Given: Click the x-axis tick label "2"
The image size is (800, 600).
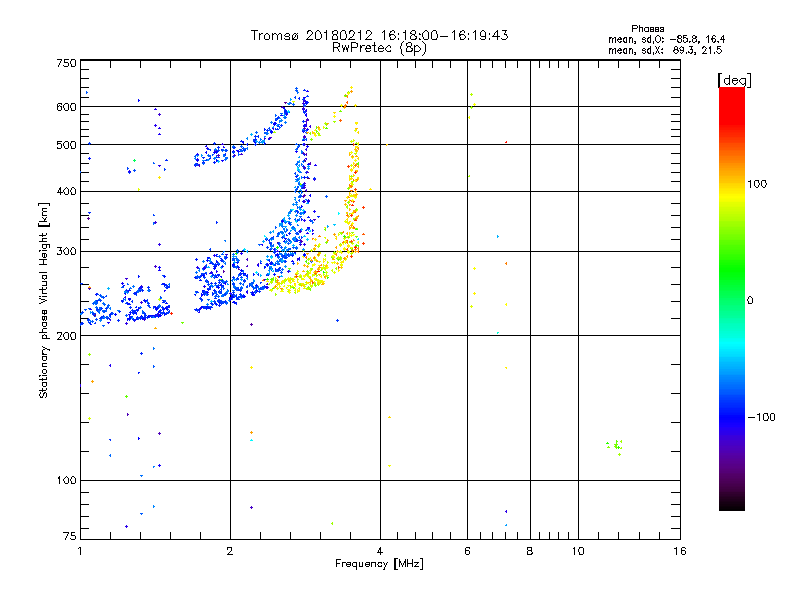Looking at the screenshot, I should (230, 551).
